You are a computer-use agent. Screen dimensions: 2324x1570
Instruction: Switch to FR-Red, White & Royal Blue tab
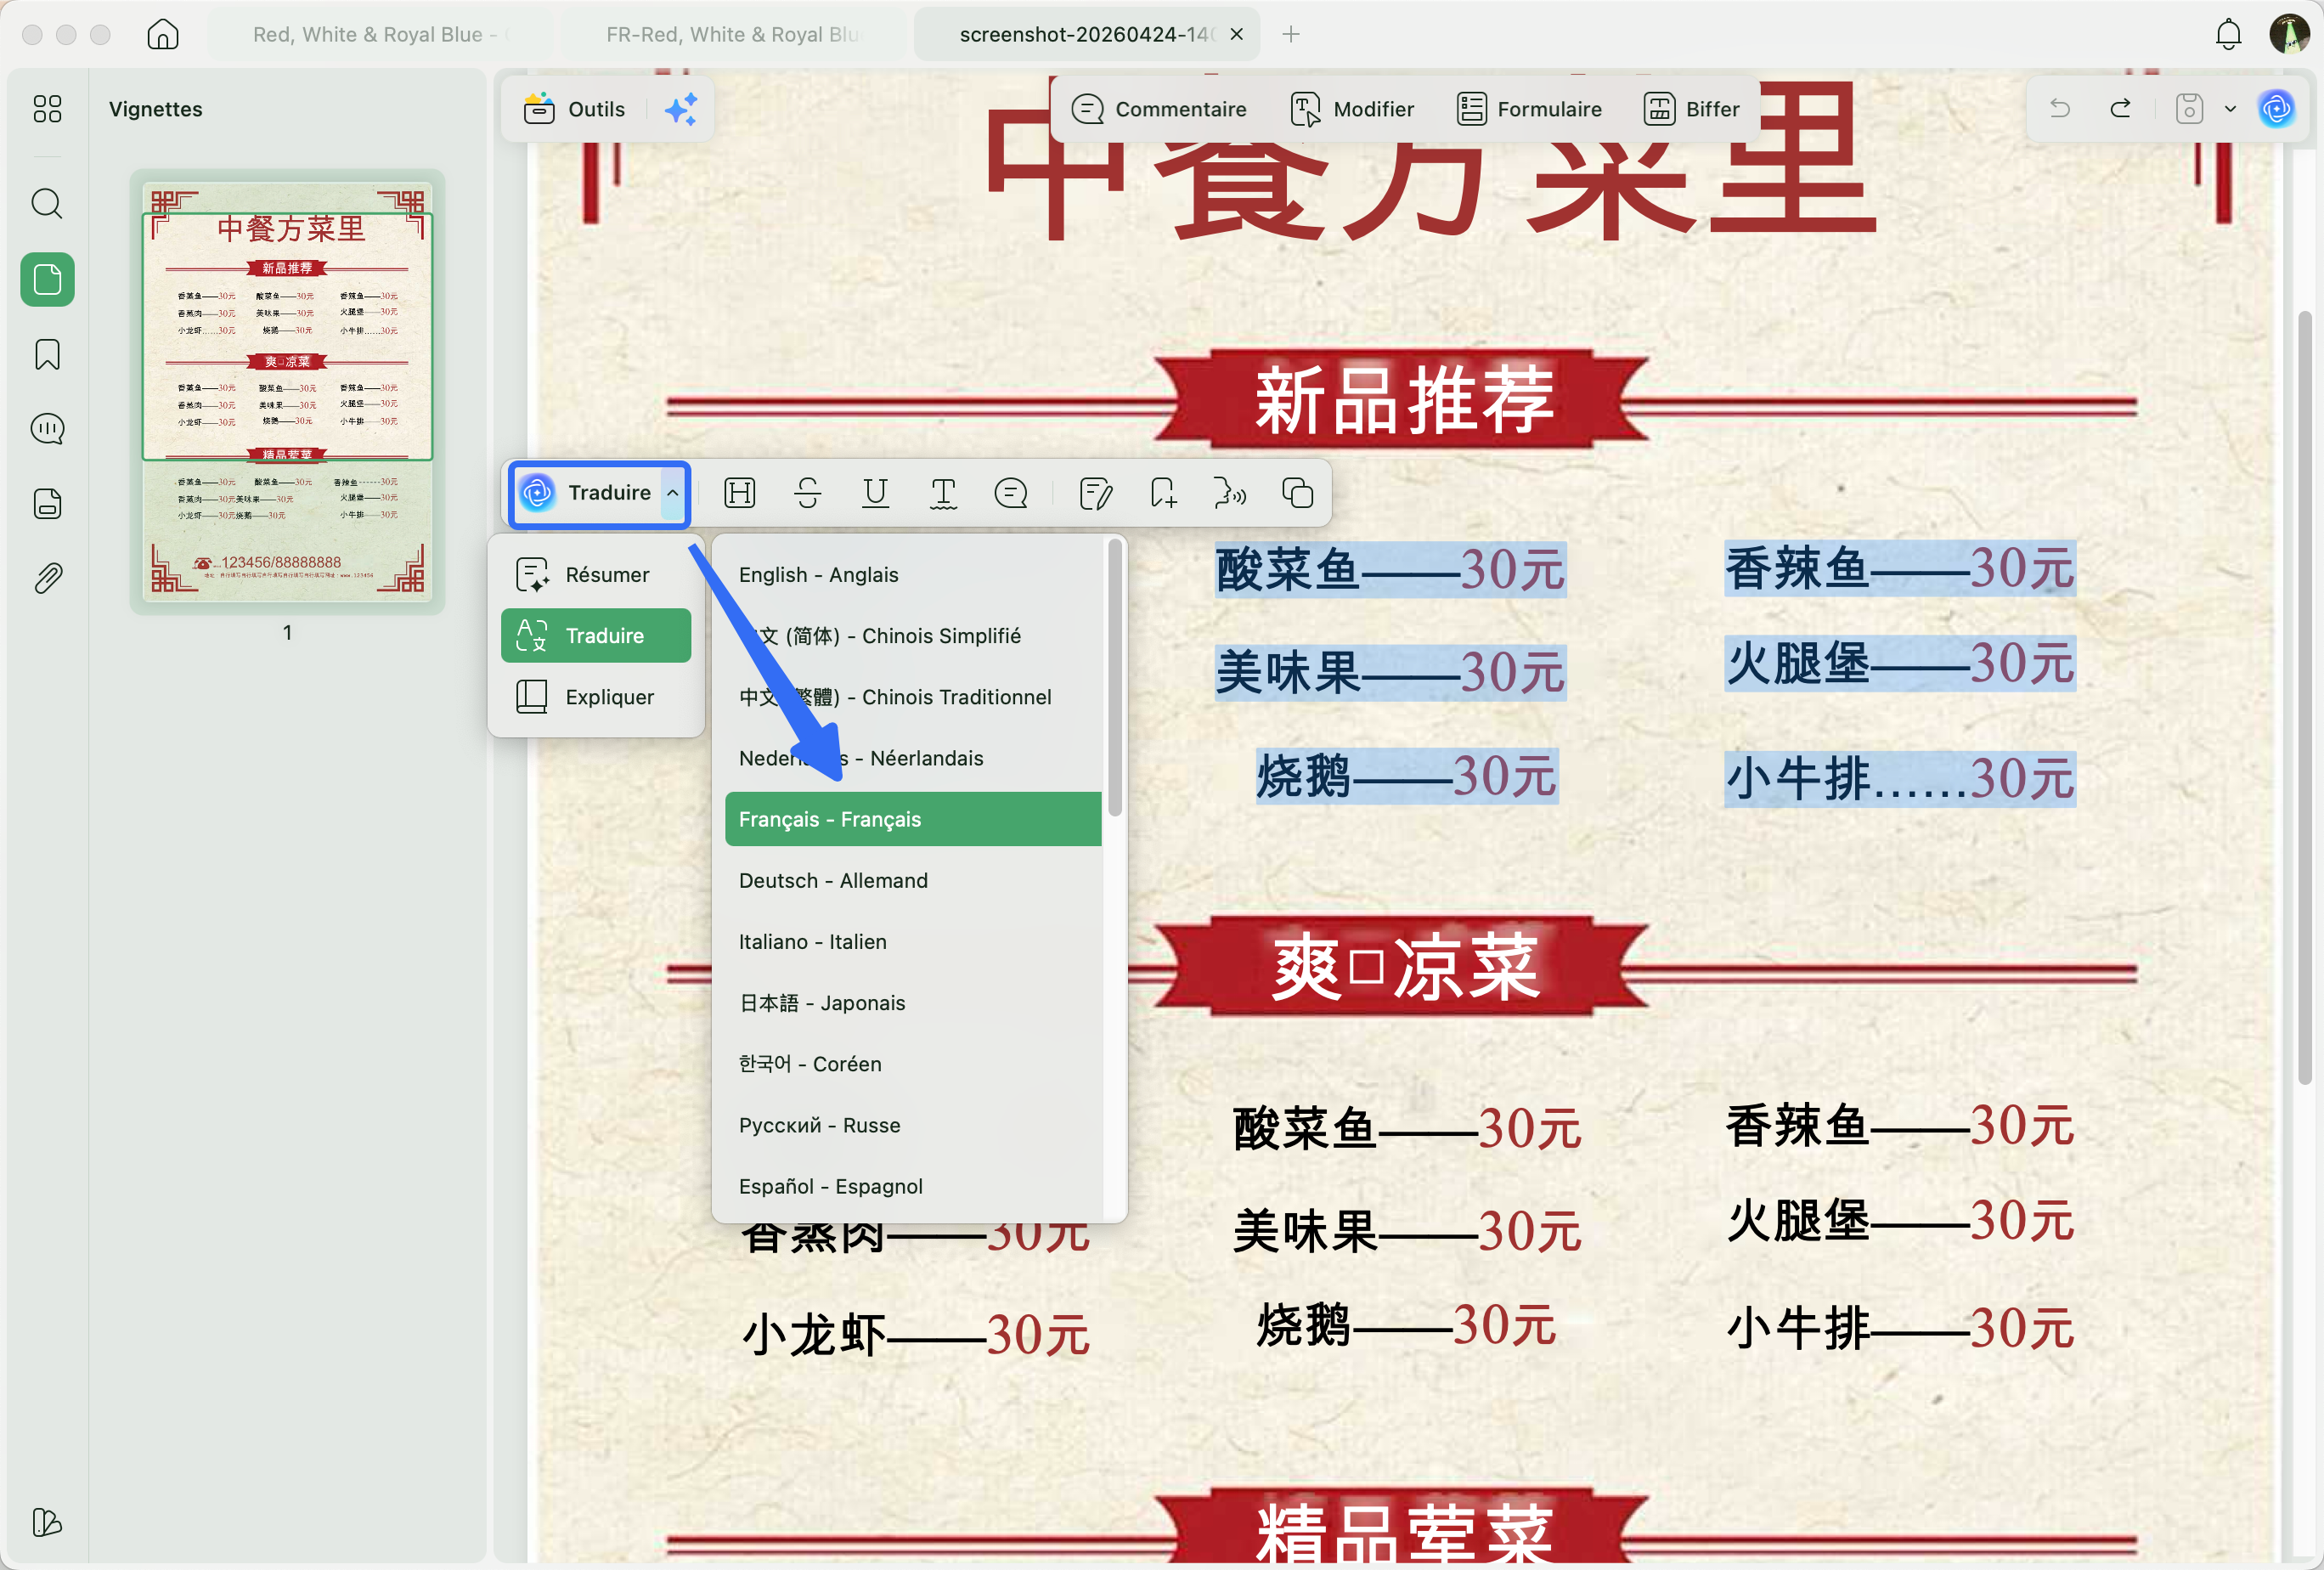pos(733,34)
